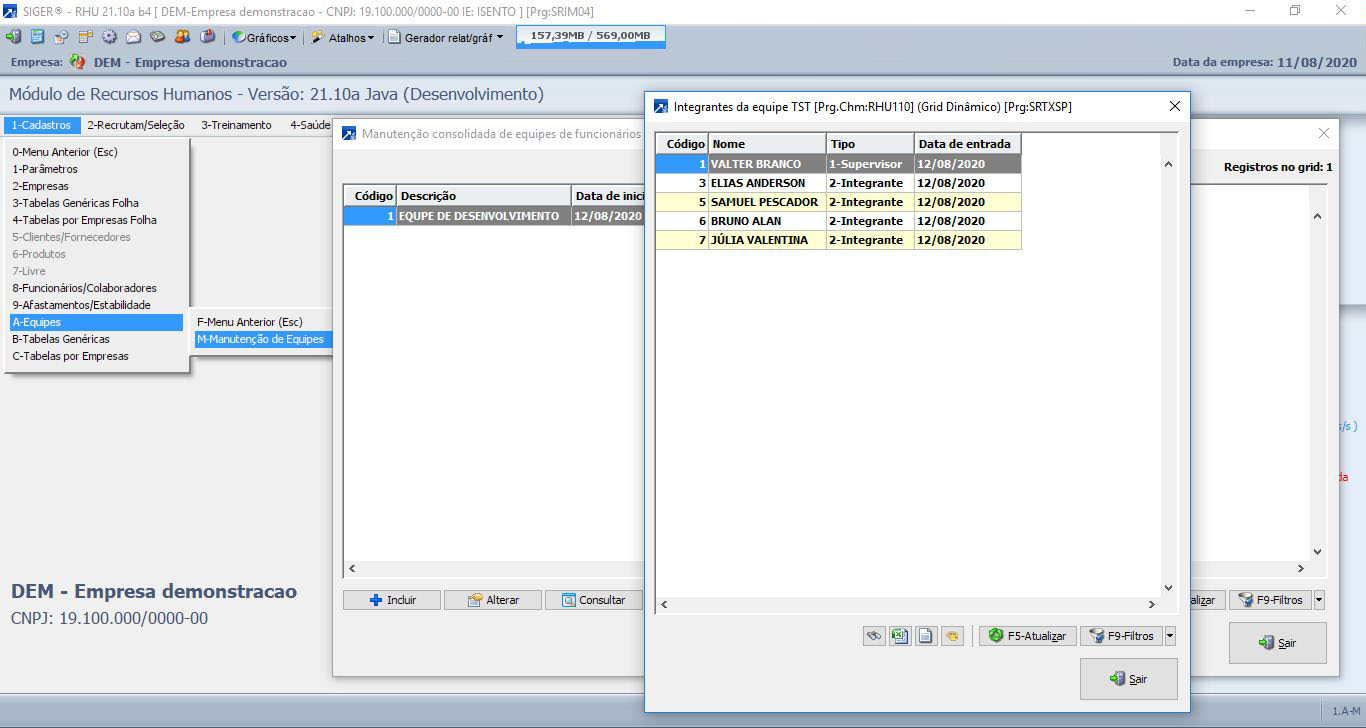The height and width of the screenshot is (728, 1366).
Task: Sort the grid by the Nome column header
Action: coord(766,144)
